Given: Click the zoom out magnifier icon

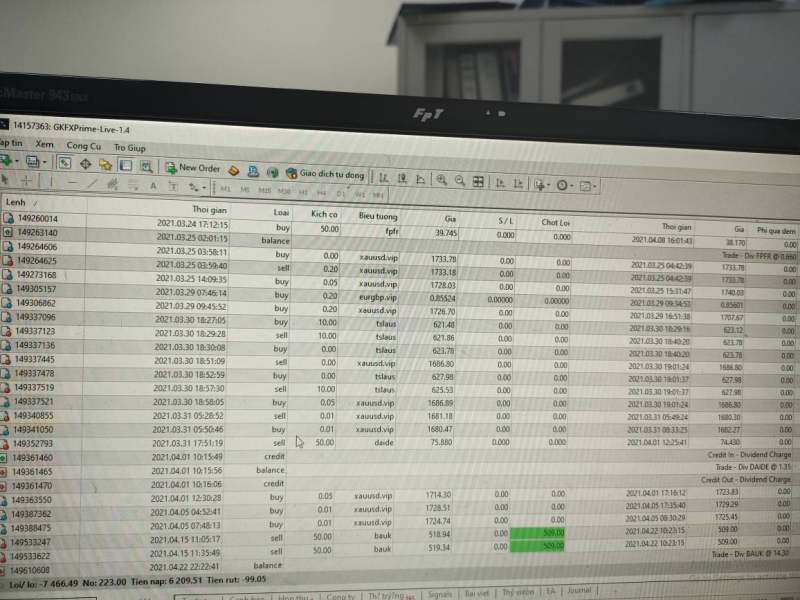Looking at the screenshot, I should coord(460,181).
